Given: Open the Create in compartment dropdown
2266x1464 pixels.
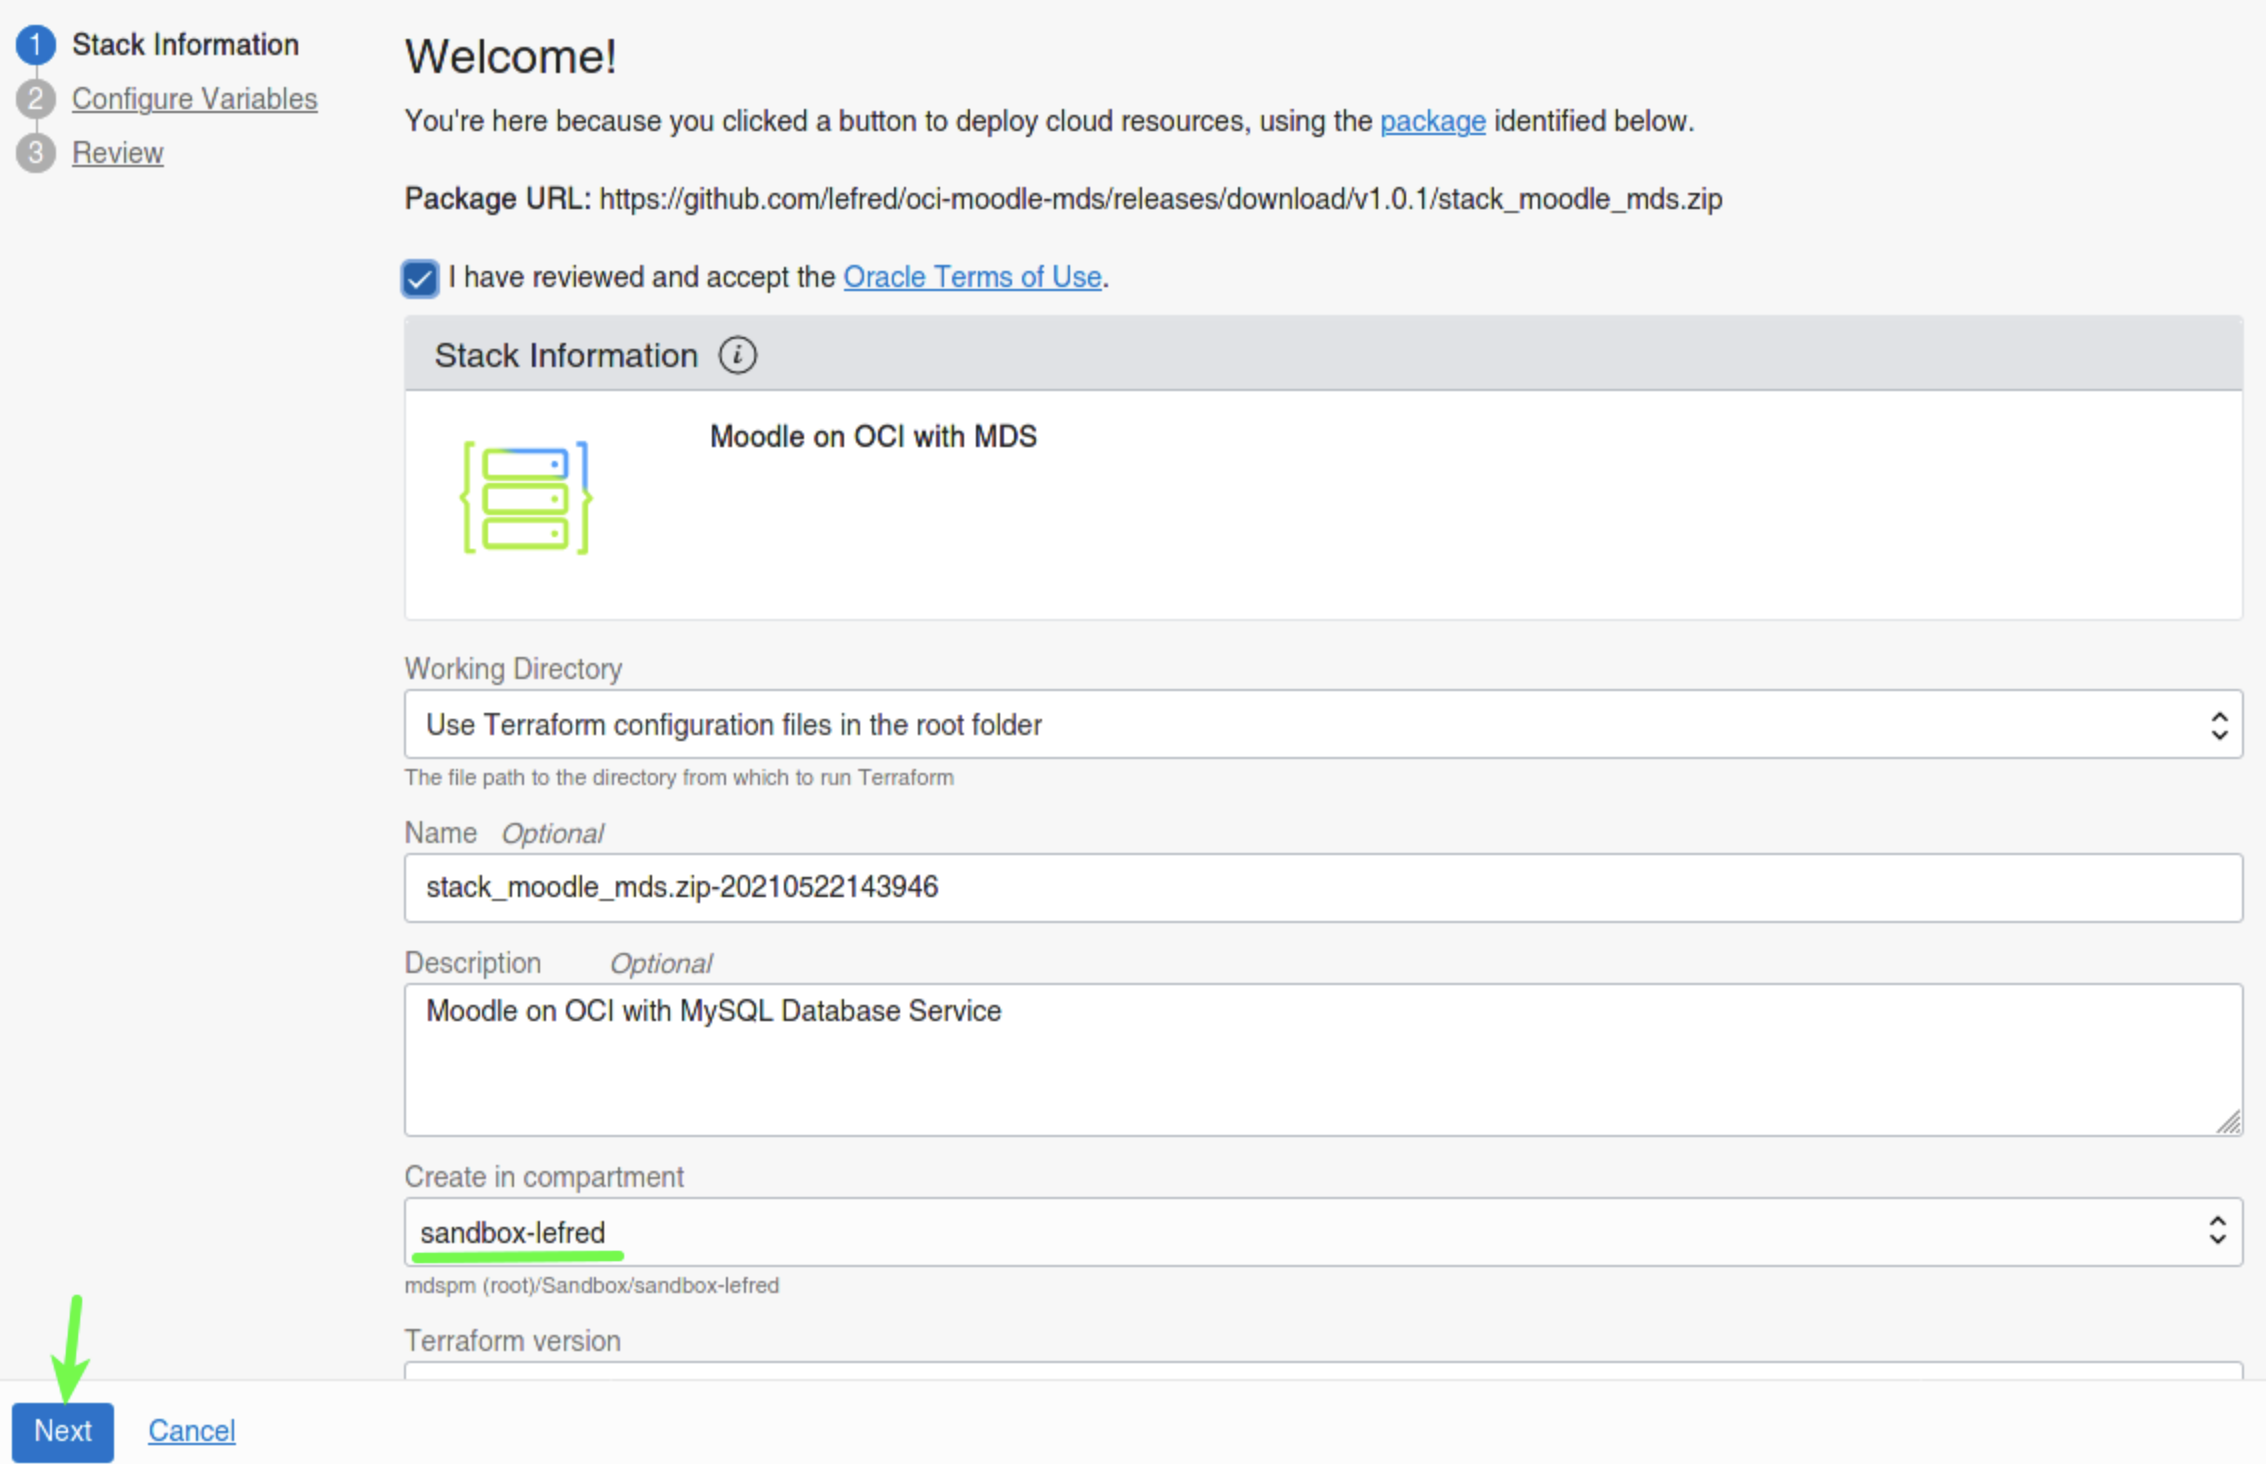Looking at the screenshot, I should coord(1300,1232).
